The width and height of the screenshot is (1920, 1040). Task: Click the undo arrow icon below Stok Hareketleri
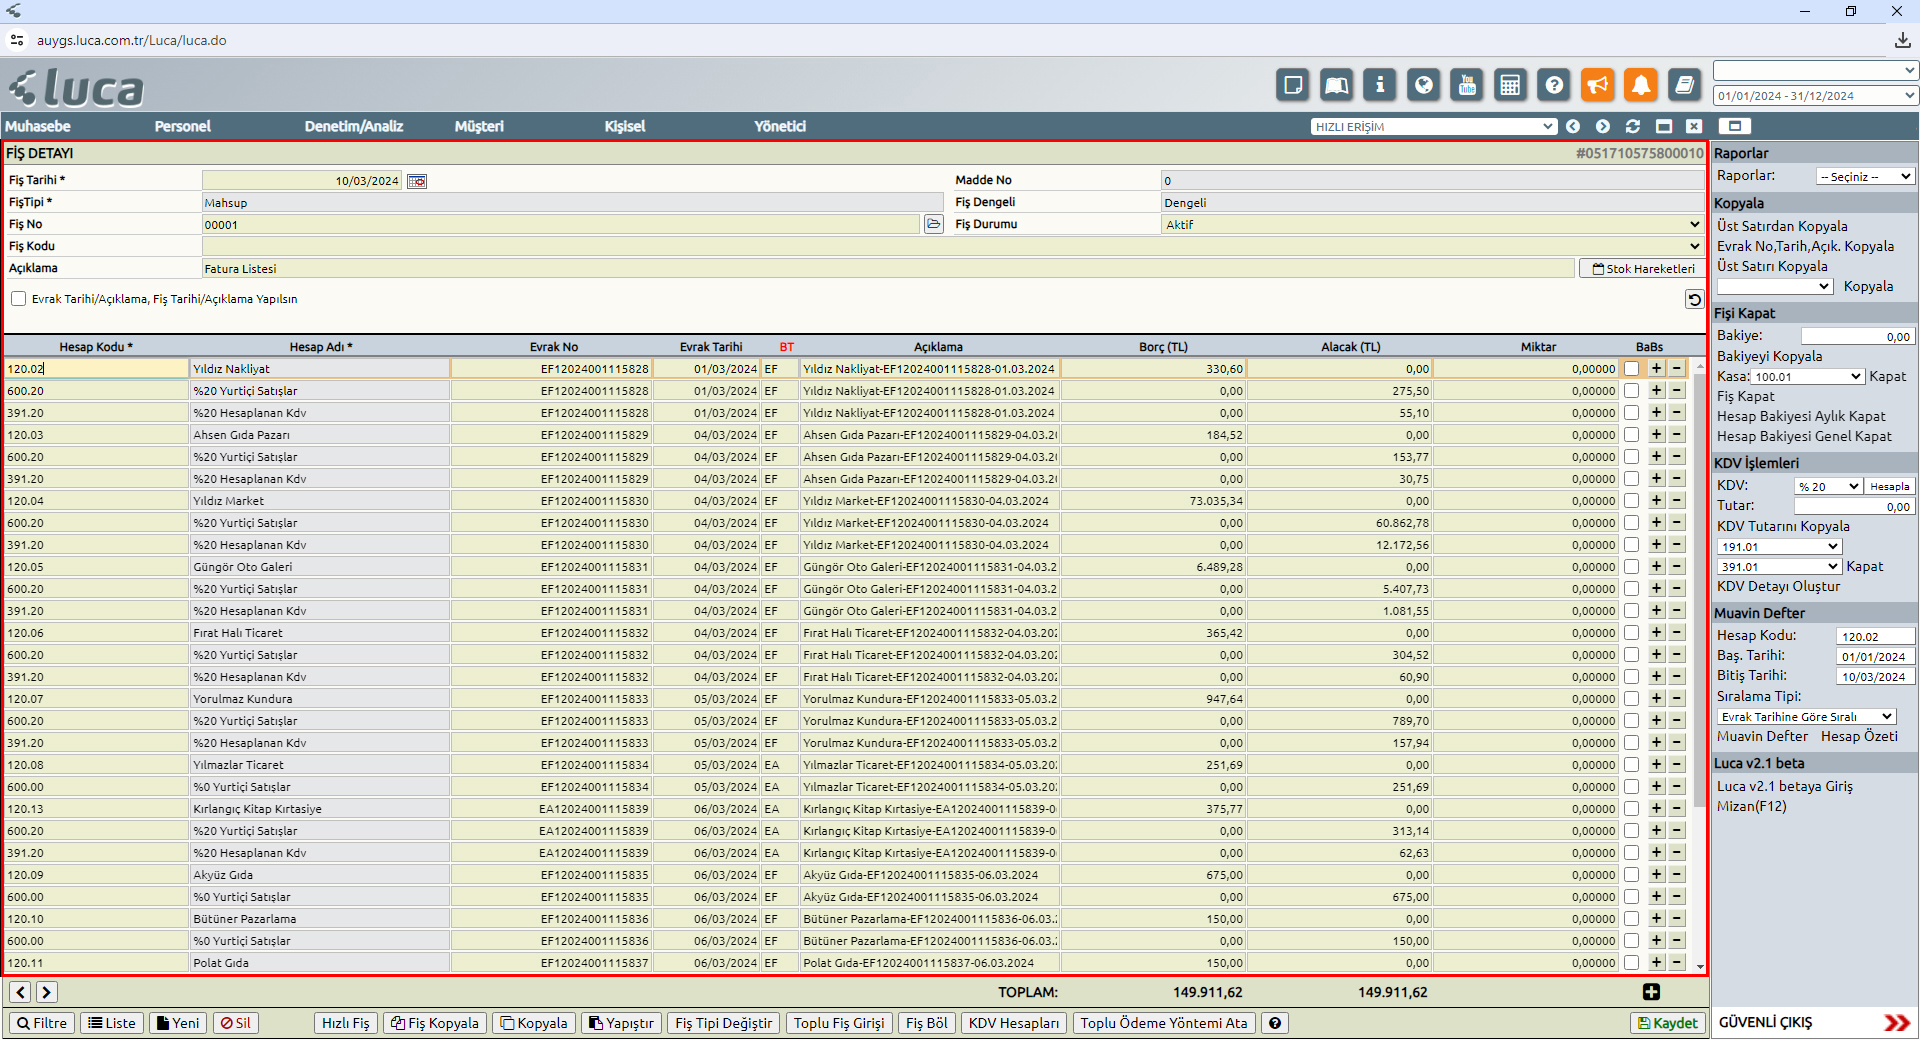click(1694, 299)
